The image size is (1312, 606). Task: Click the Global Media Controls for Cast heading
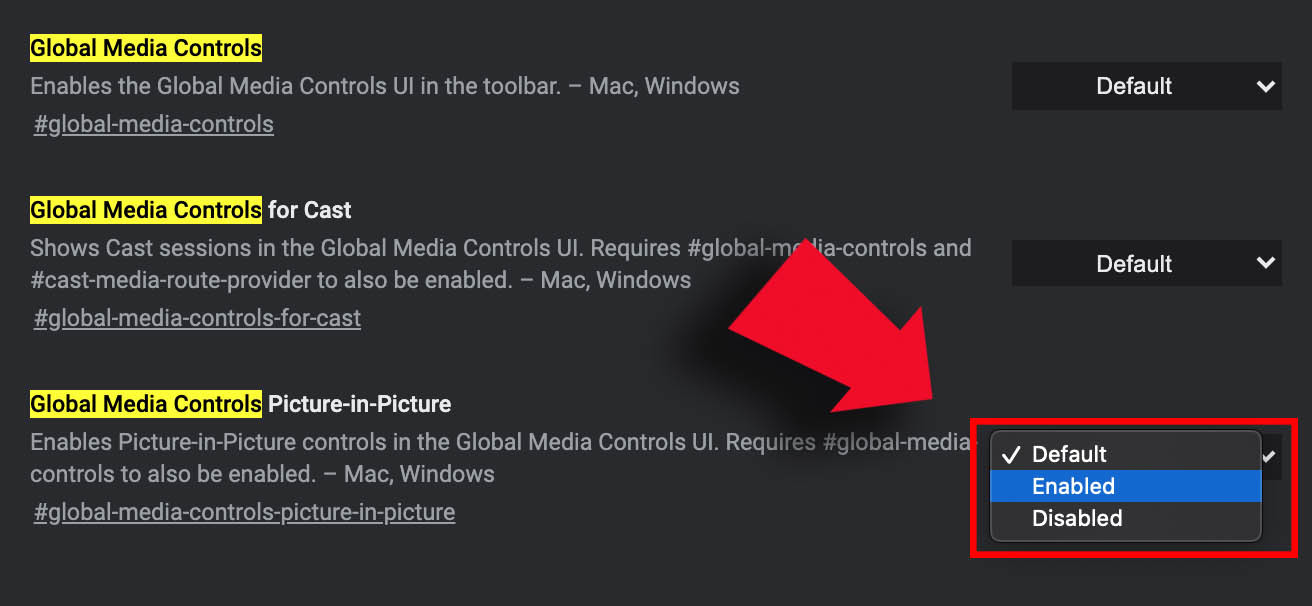[x=191, y=210]
